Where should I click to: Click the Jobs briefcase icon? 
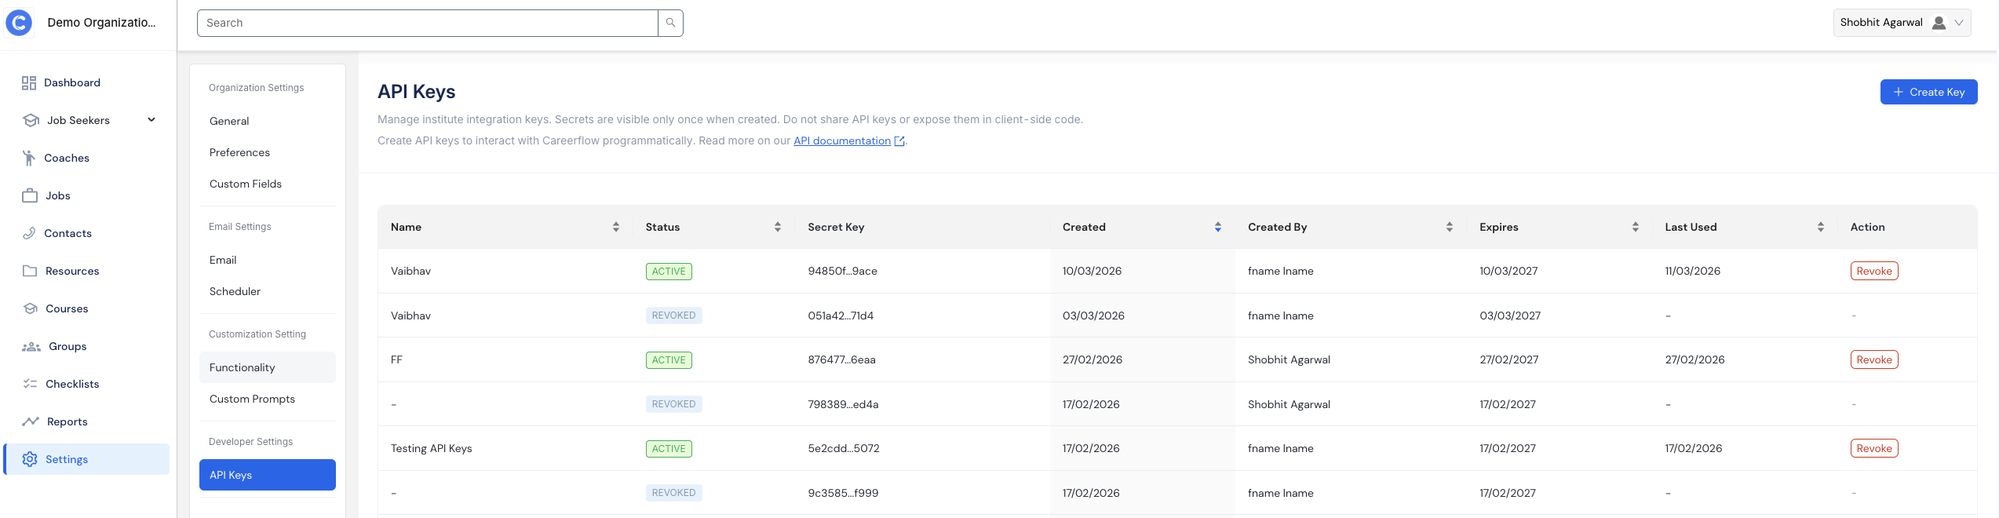point(30,195)
